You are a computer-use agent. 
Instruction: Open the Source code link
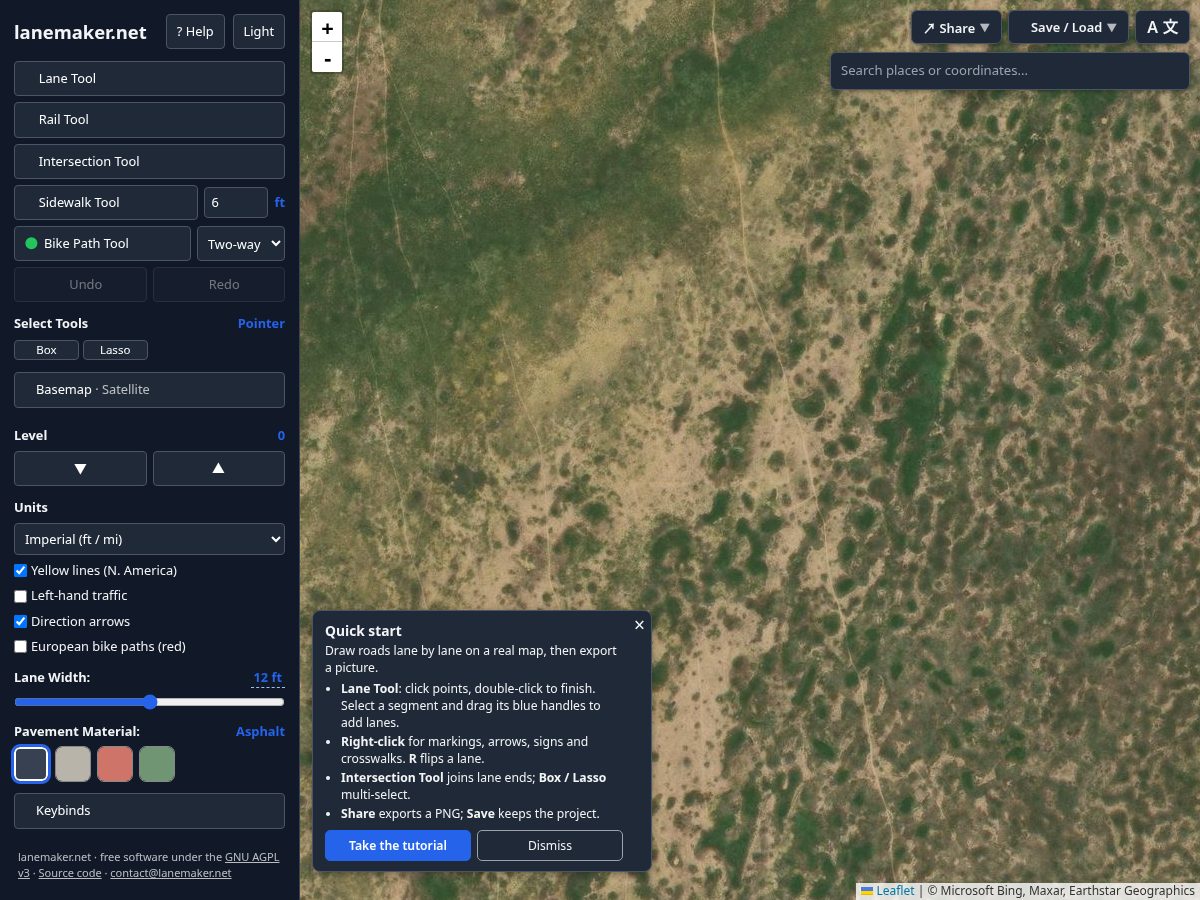(70, 873)
